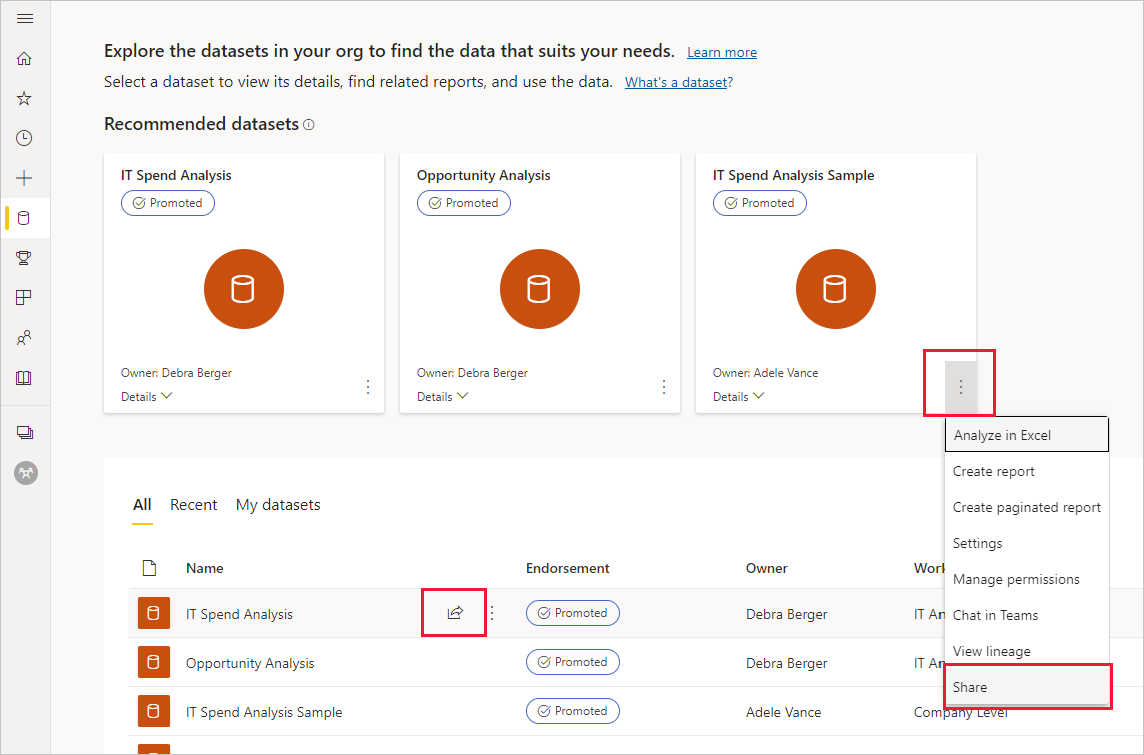The height and width of the screenshot is (755, 1144).
Task: Open the navigation pane hamburger menu
Action: 26,17
